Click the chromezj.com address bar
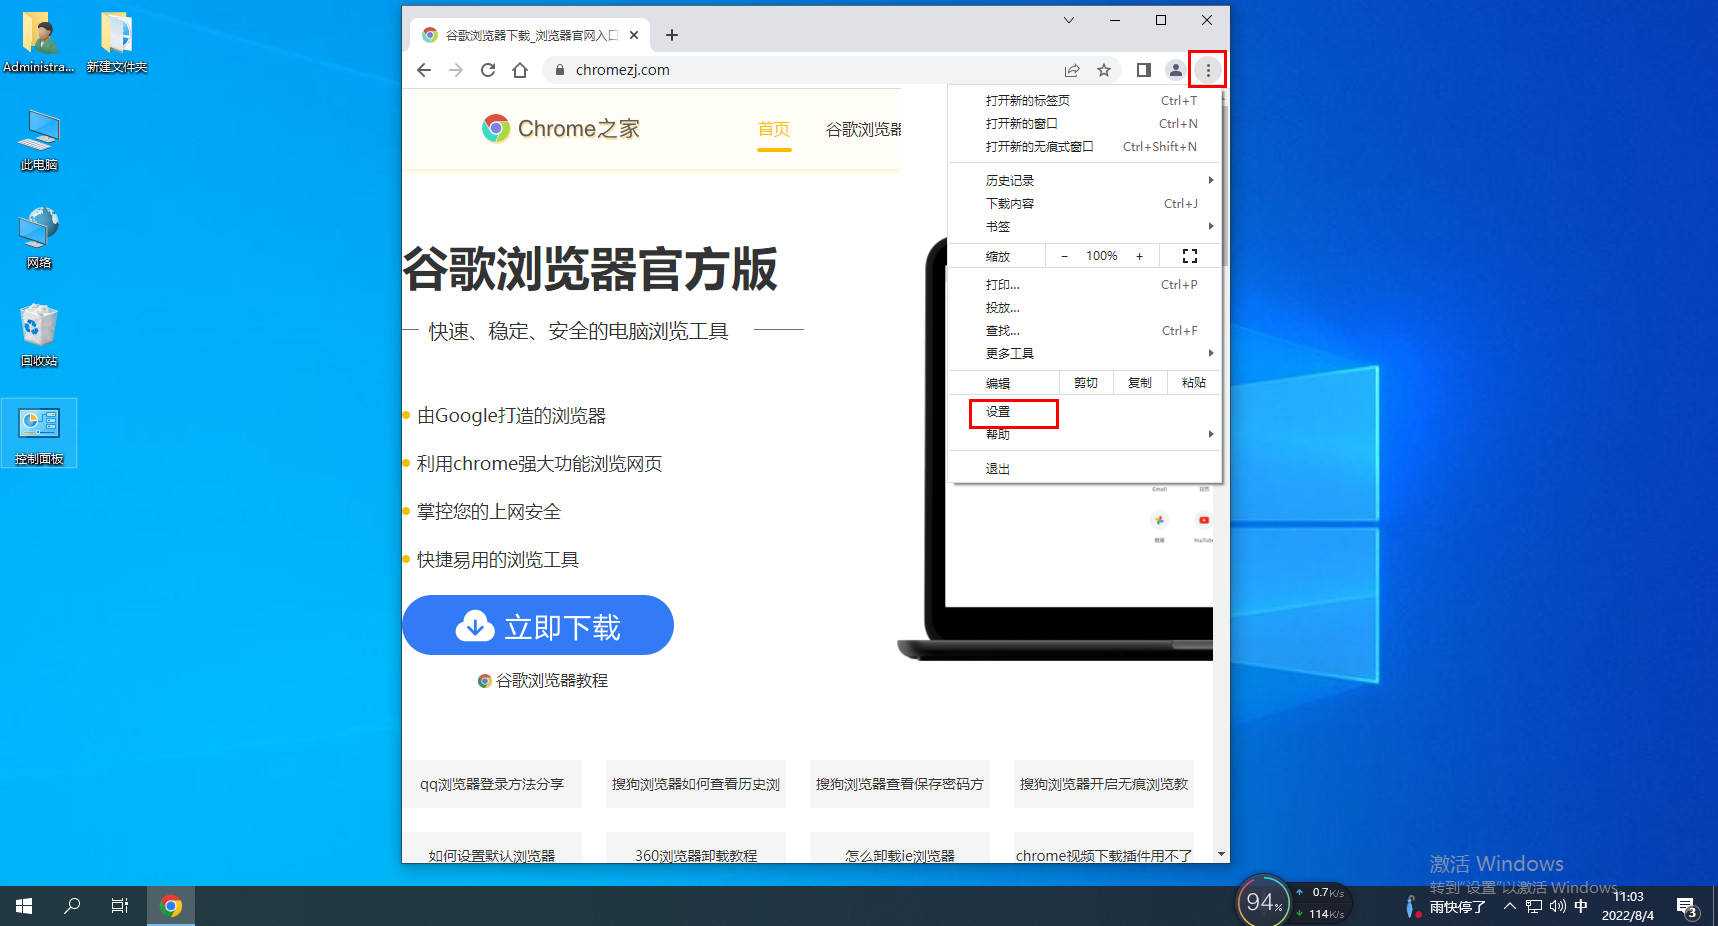The width and height of the screenshot is (1718, 926). point(622,70)
